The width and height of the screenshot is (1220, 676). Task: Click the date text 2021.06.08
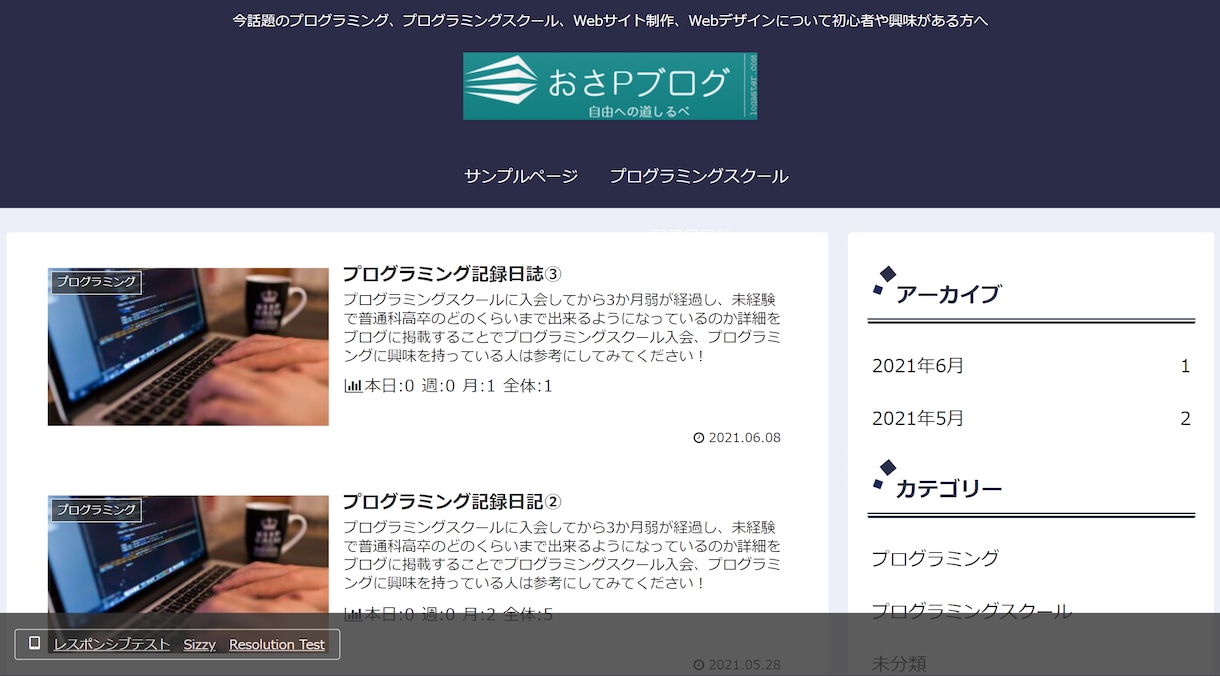click(744, 438)
